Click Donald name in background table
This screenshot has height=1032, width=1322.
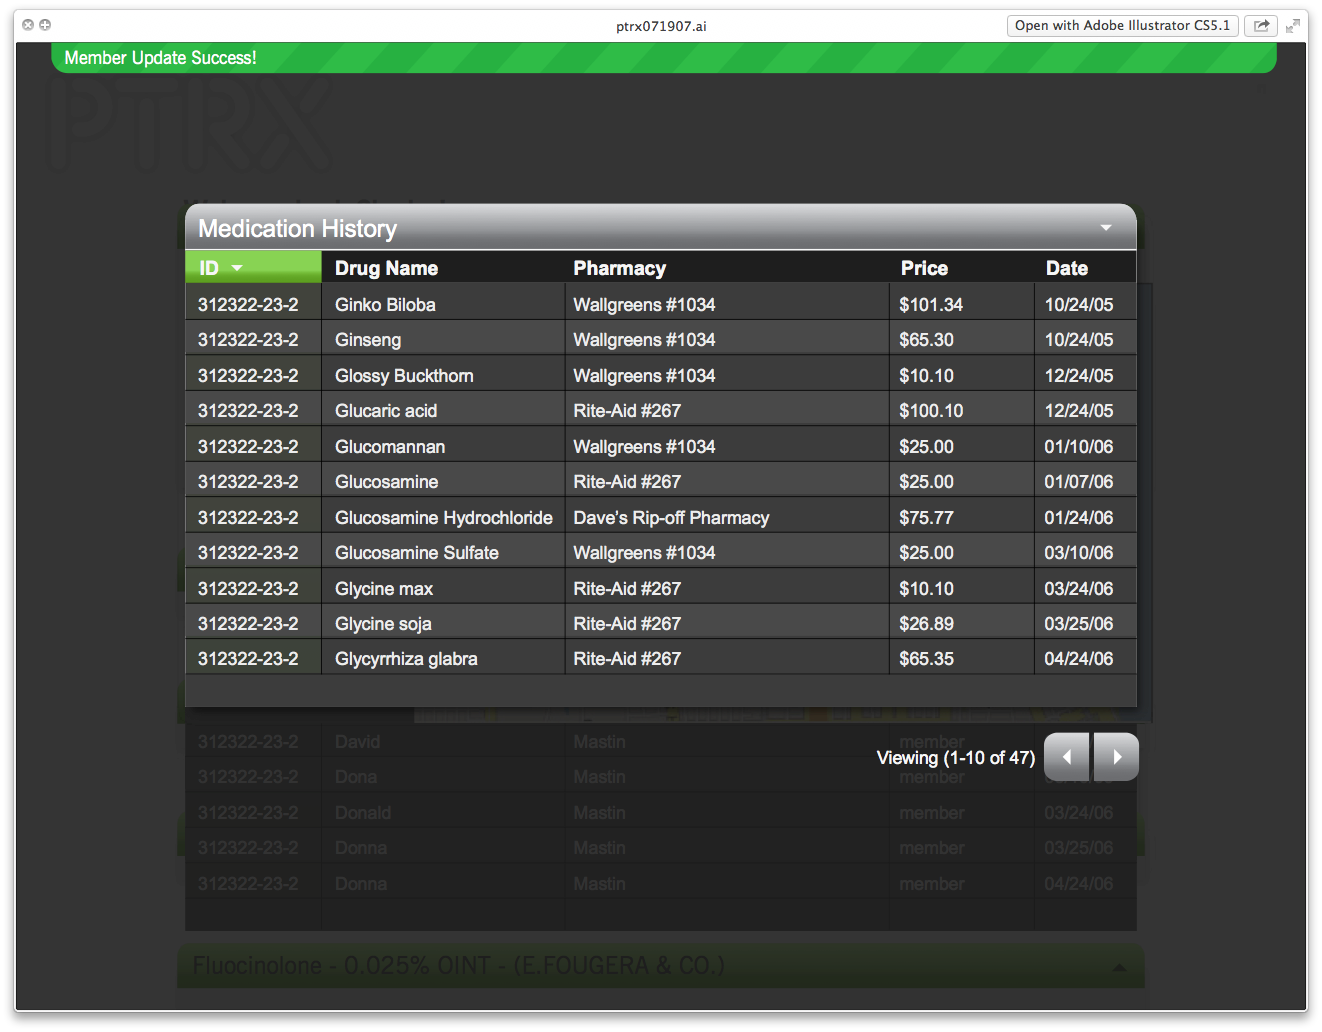click(363, 813)
